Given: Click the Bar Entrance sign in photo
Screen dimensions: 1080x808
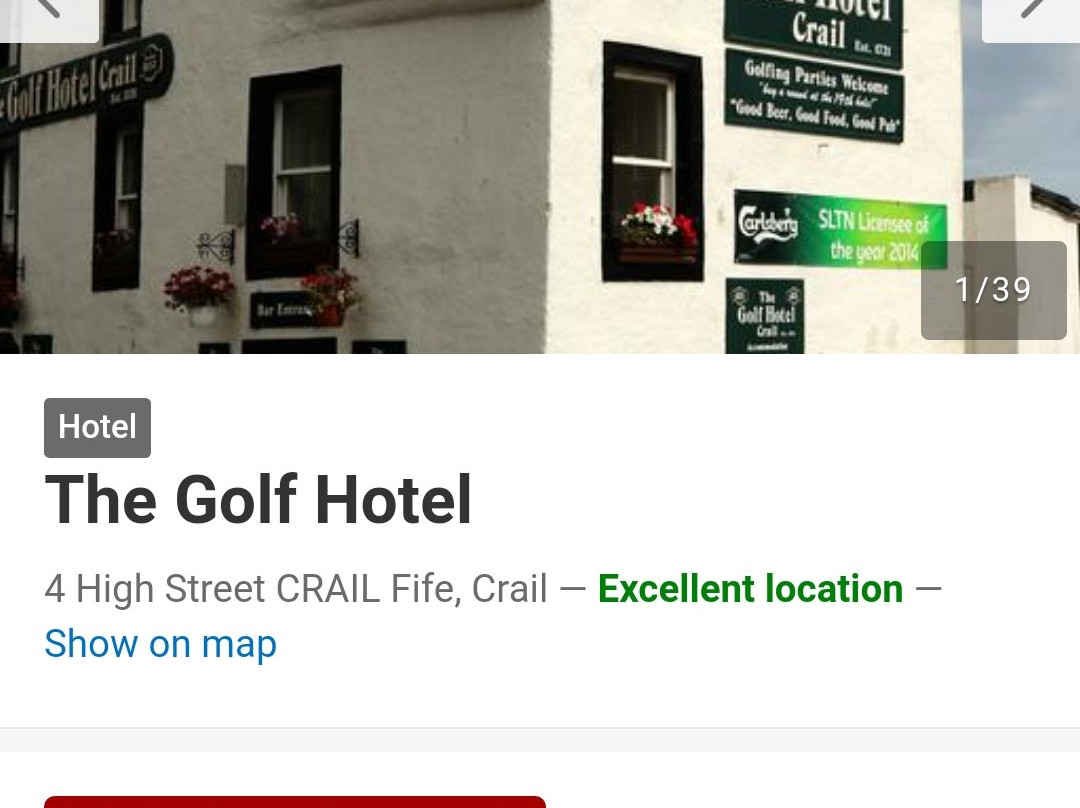Looking at the screenshot, I should [x=286, y=310].
